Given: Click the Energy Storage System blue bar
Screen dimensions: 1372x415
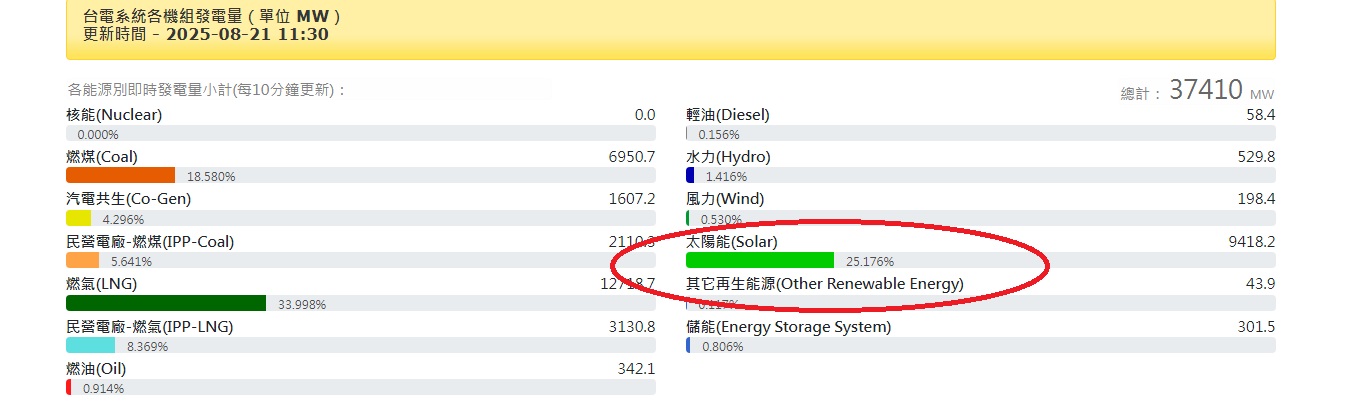Looking at the screenshot, I should coord(688,345).
